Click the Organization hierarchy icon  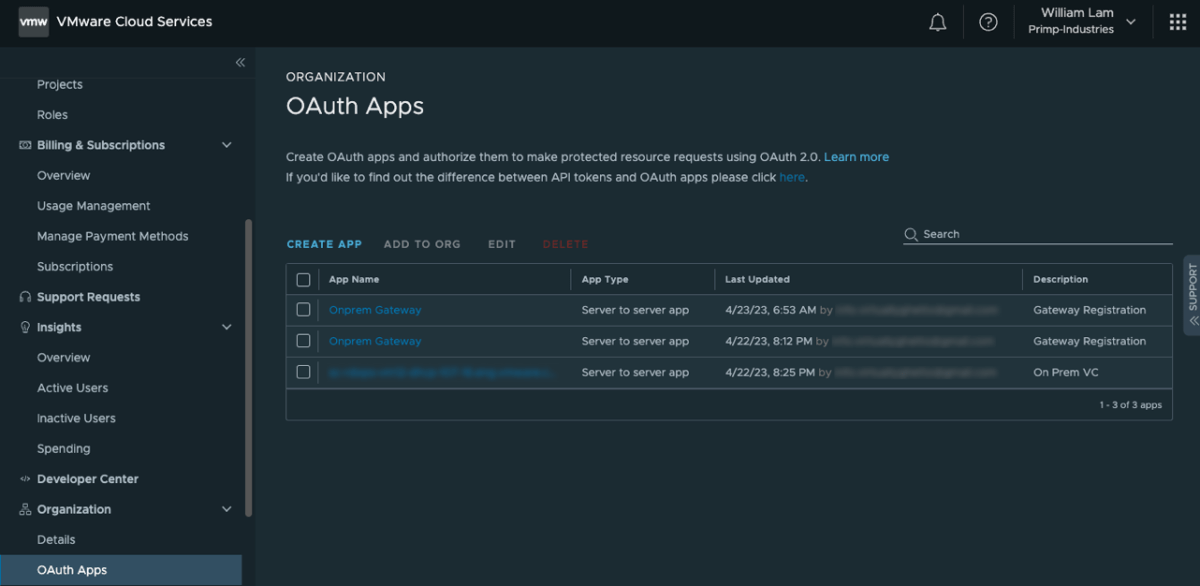tap(26, 509)
